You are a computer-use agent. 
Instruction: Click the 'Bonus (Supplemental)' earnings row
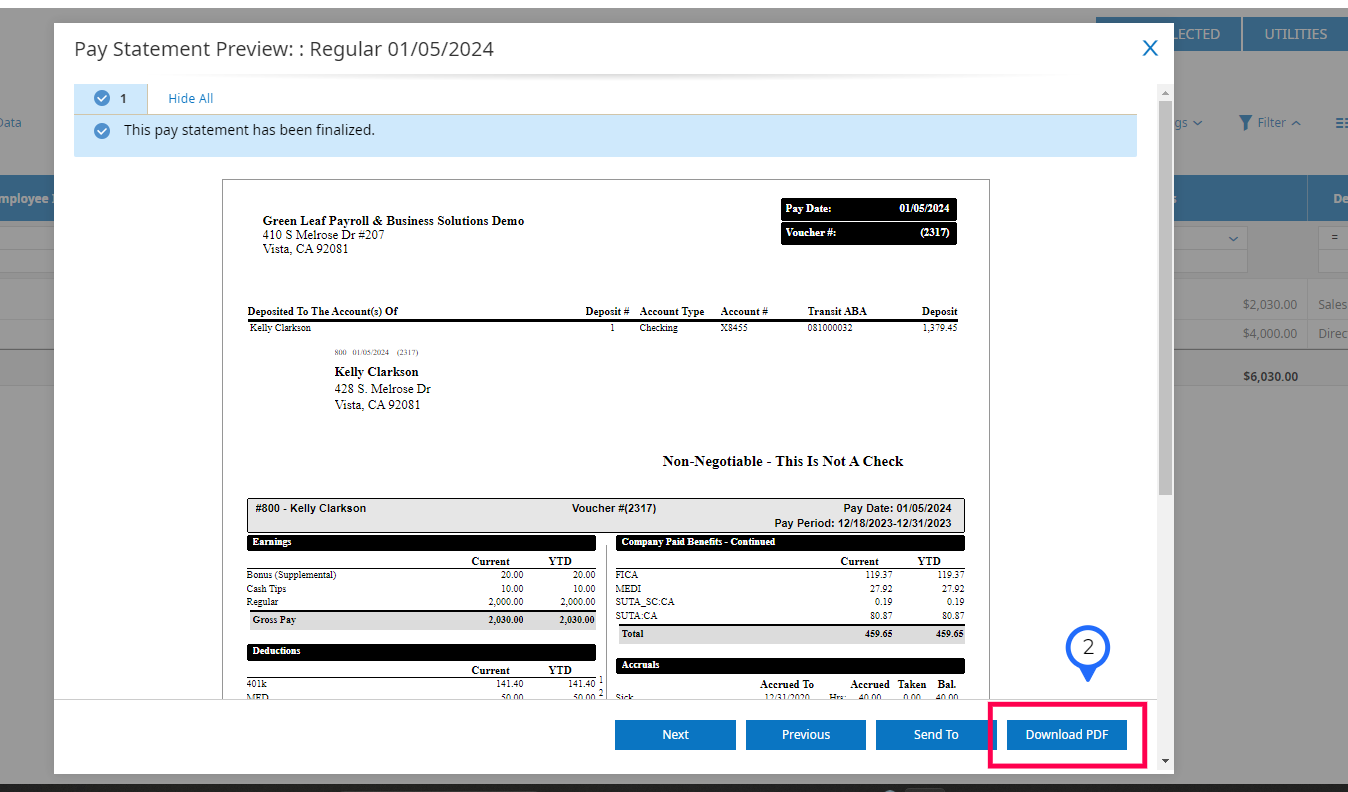tap(292, 575)
